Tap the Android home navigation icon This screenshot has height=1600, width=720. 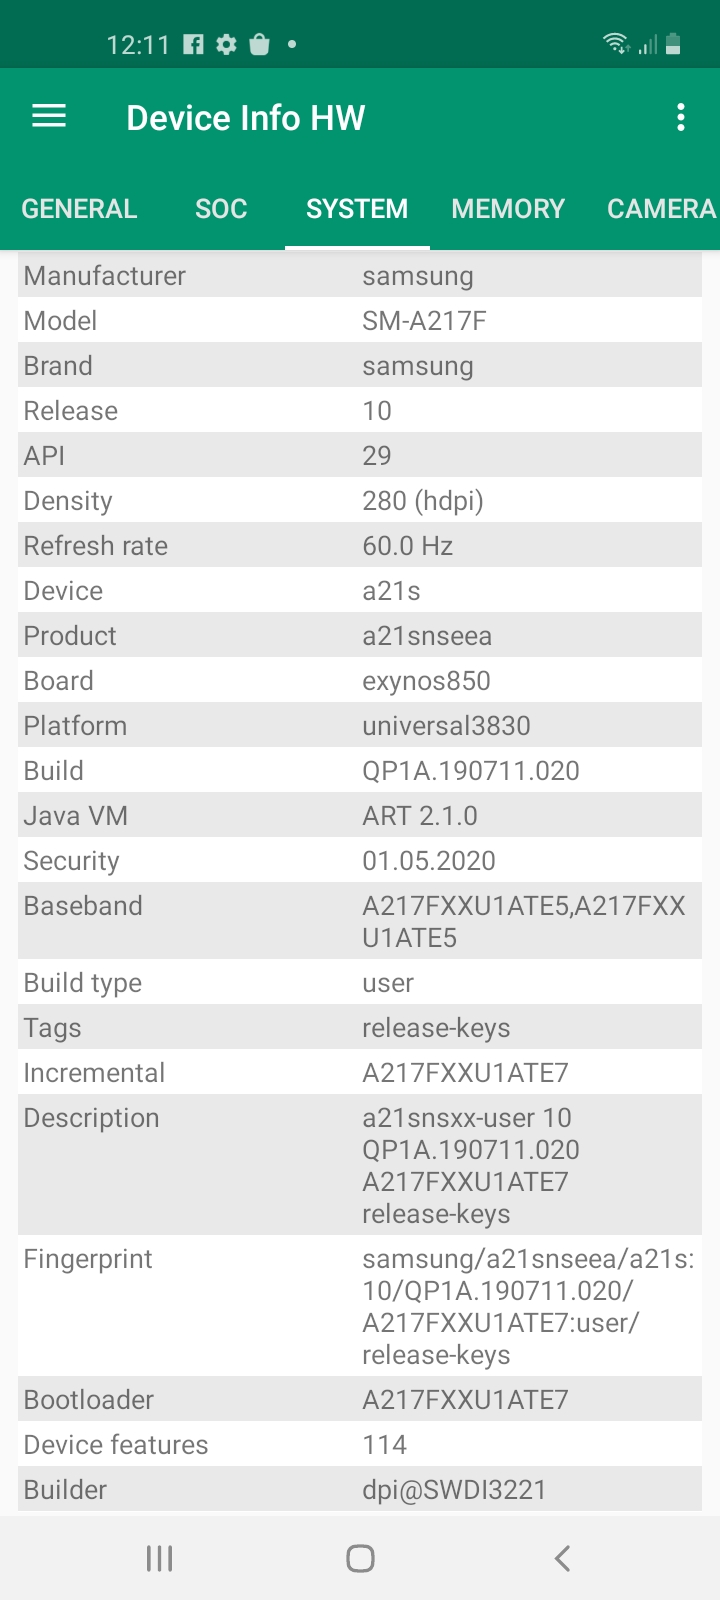360,1557
